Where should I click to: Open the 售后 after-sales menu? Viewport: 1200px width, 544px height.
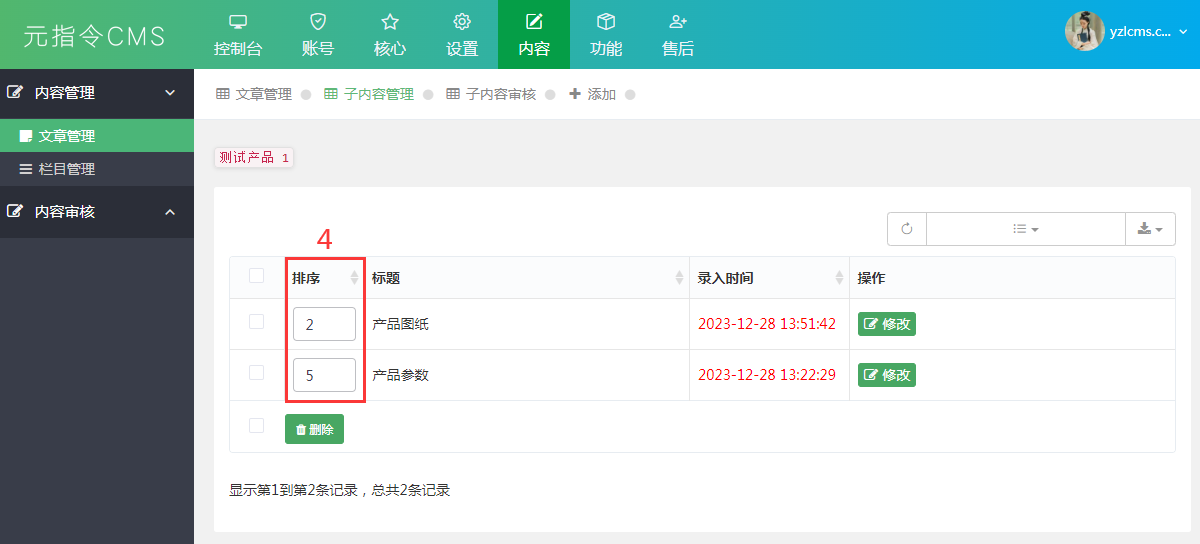678,35
